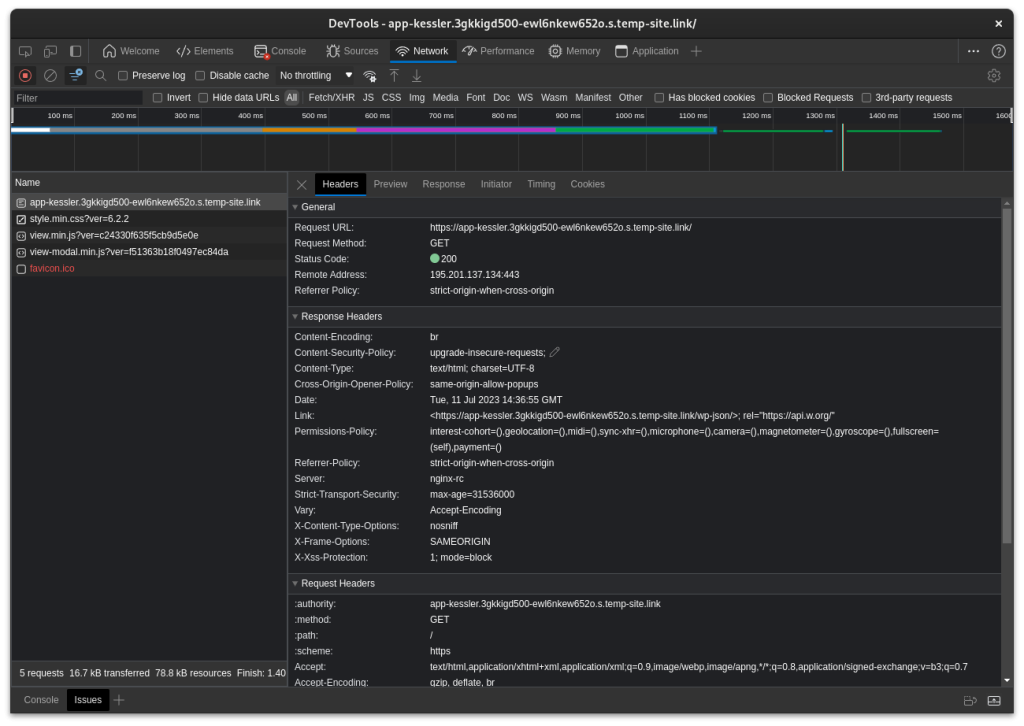Toggle the inspect element picker icon

pos(25,51)
